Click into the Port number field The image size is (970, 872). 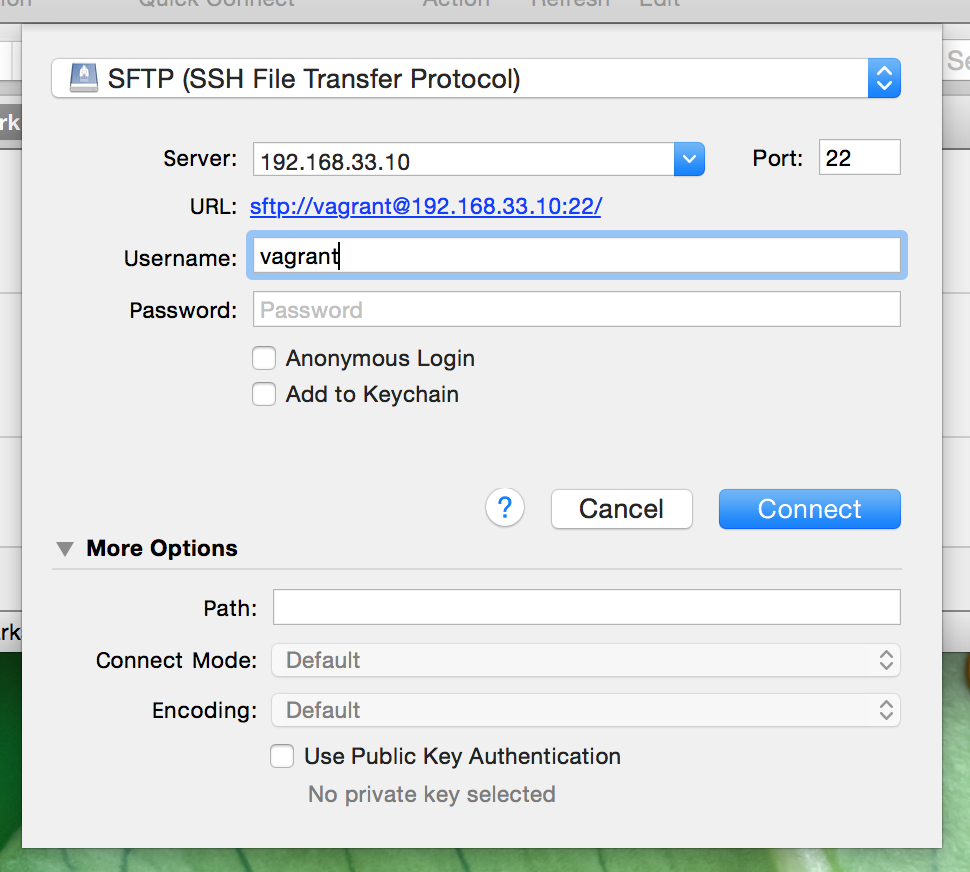point(859,158)
